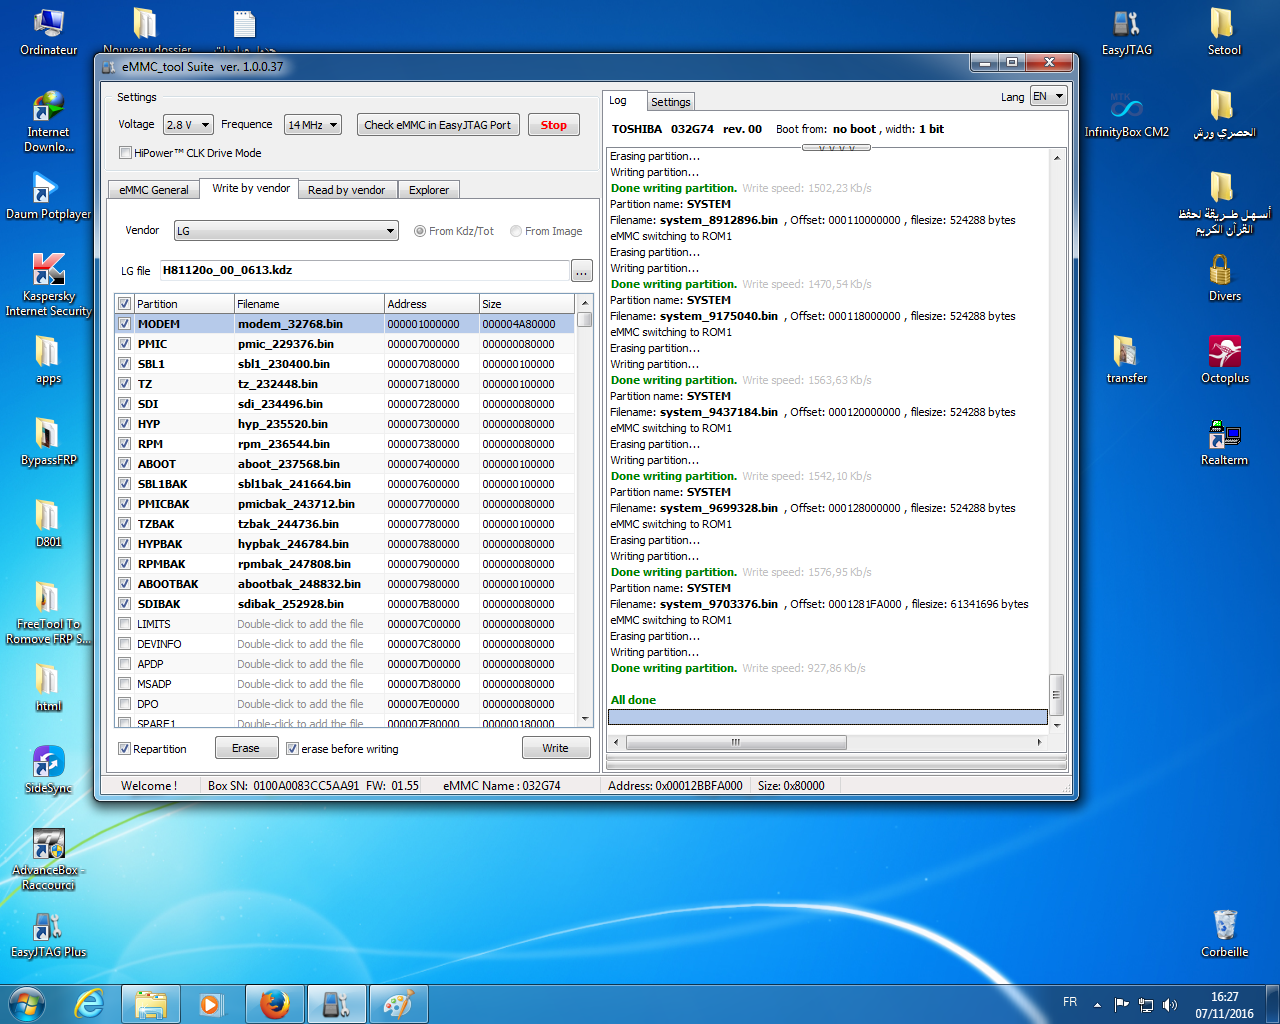The width and height of the screenshot is (1280, 1024).
Task: Click the Write button
Action: point(555,748)
